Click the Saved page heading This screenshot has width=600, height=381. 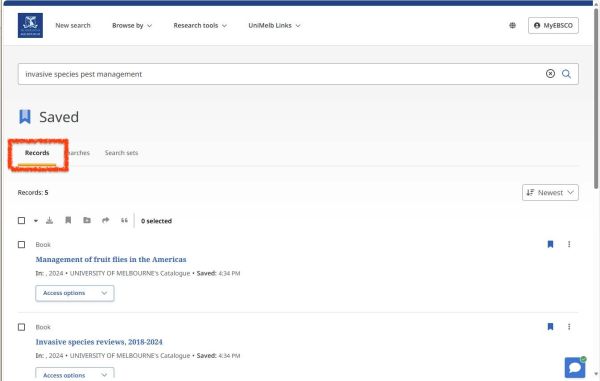pyautogui.click(x=59, y=117)
